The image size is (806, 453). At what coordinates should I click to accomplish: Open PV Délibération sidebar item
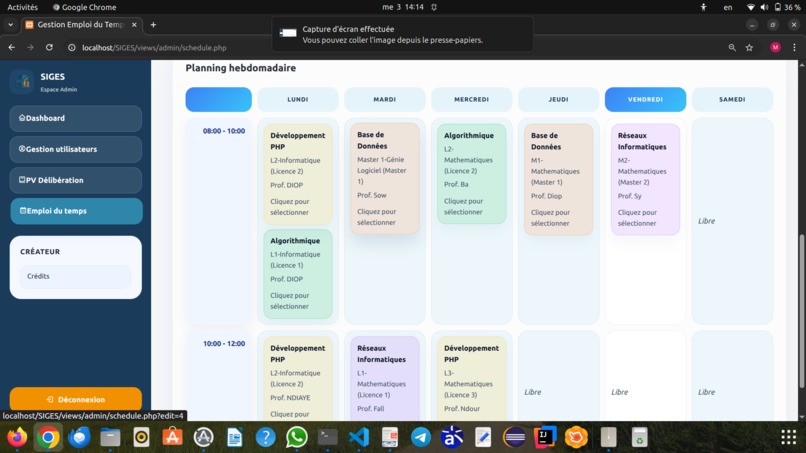[x=76, y=180]
